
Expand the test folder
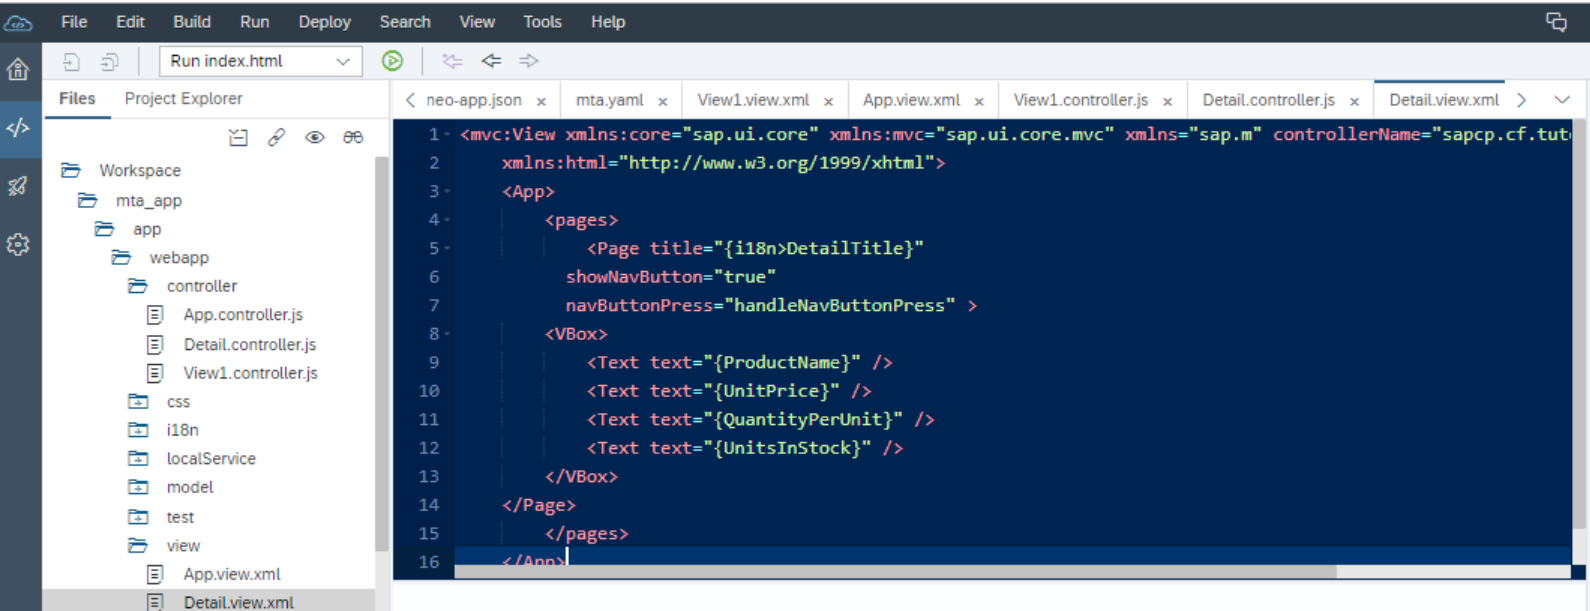point(138,517)
